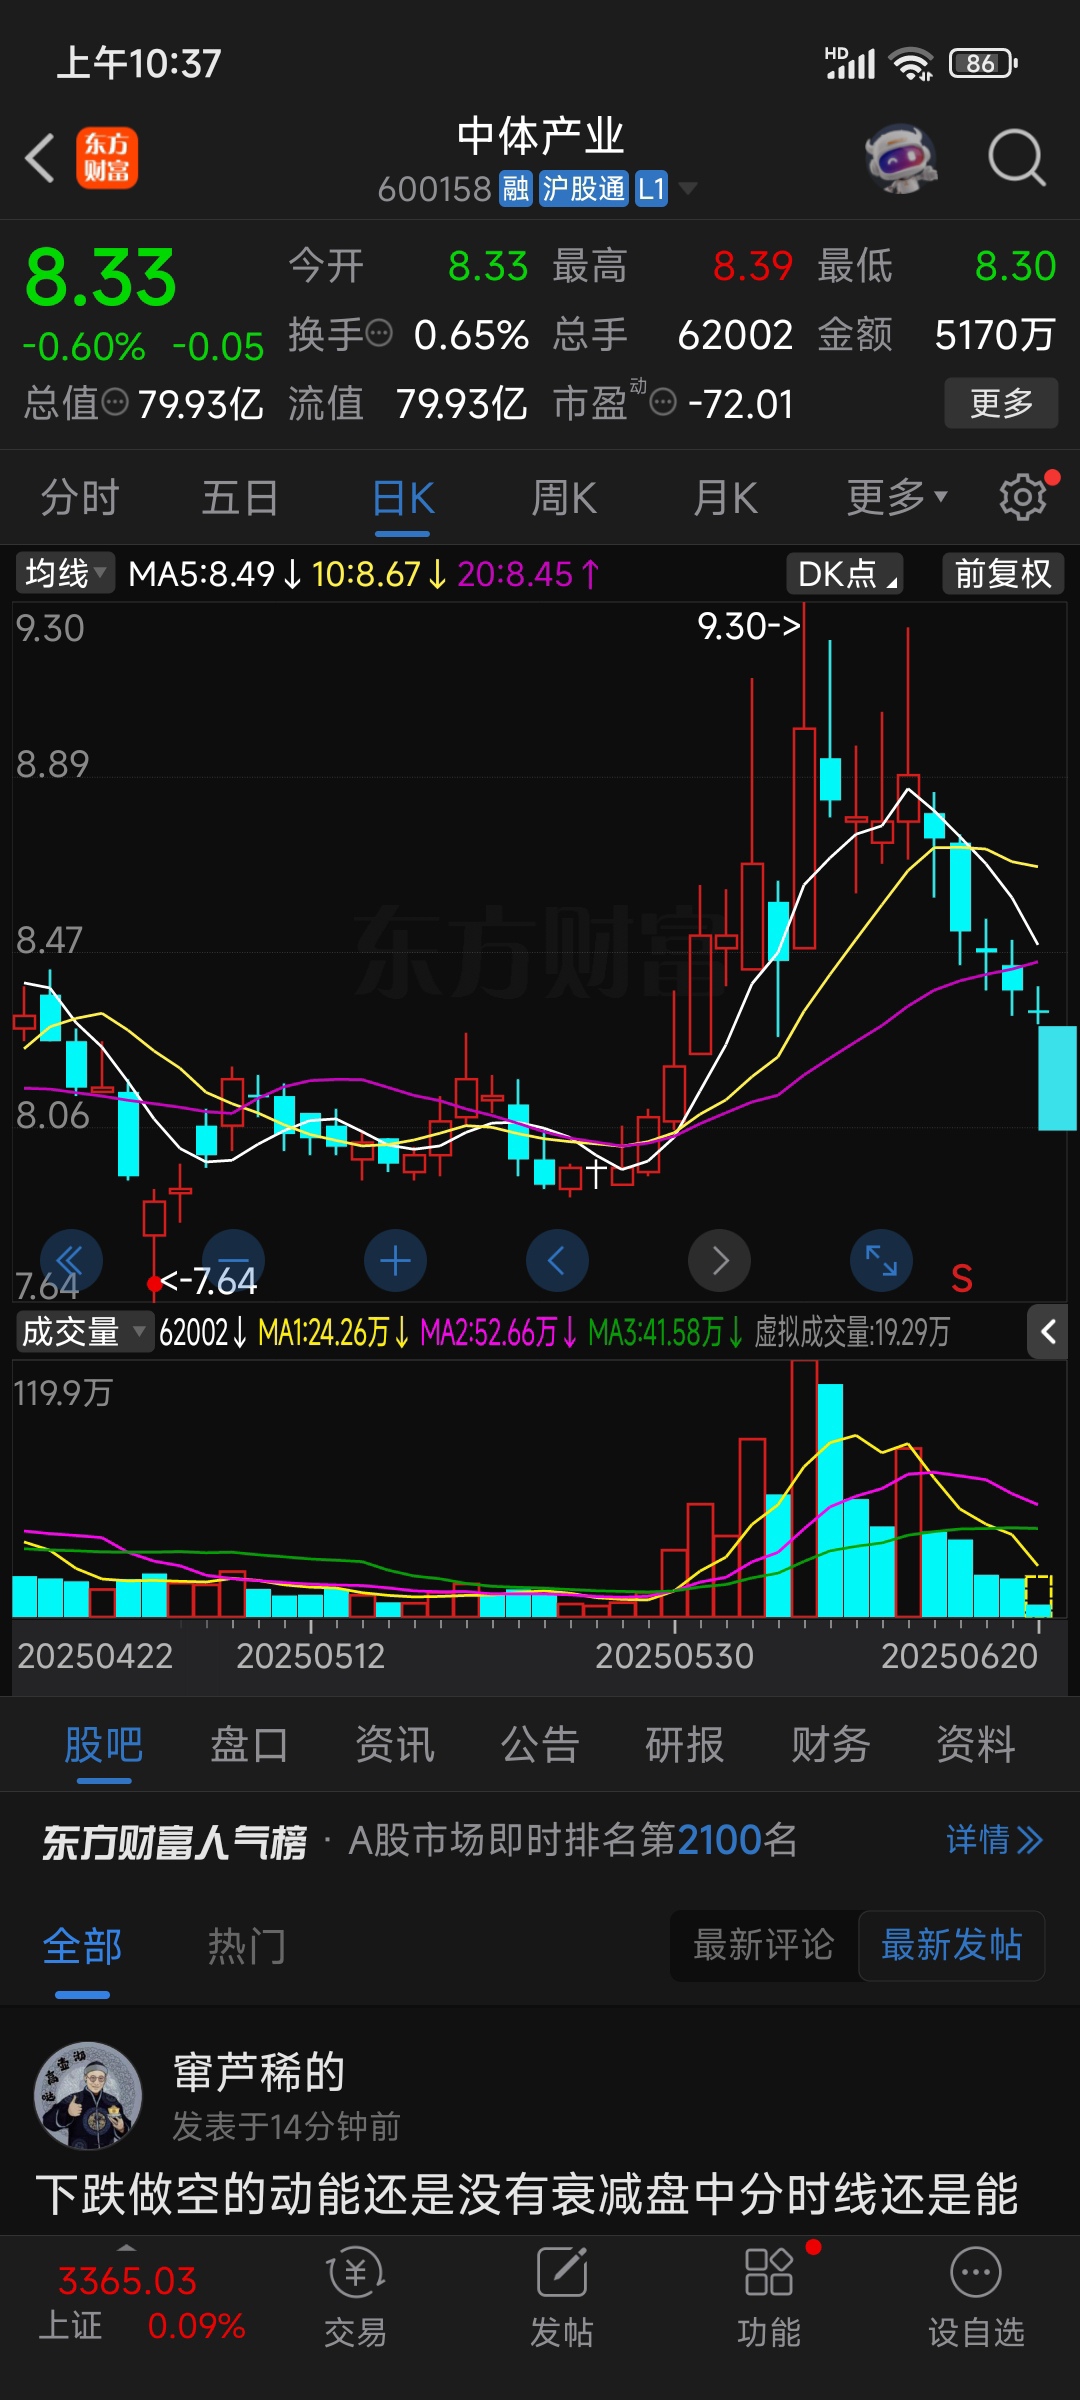The image size is (1080, 2400).
Task: Select the 日K tab
Action: coord(403,497)
